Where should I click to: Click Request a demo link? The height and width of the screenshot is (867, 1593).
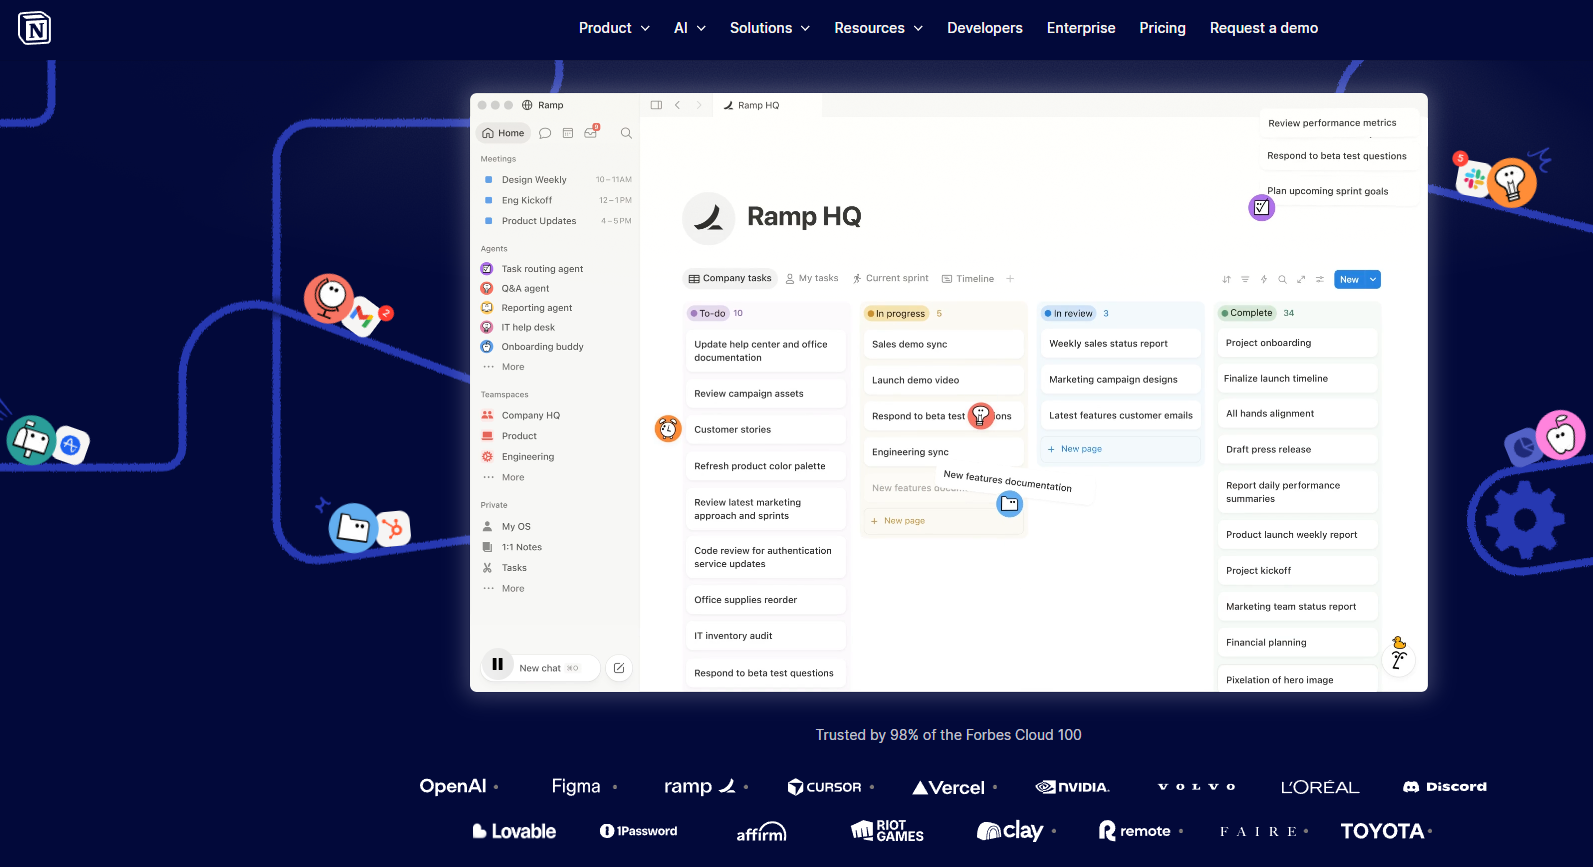(x=1264, y=28)
